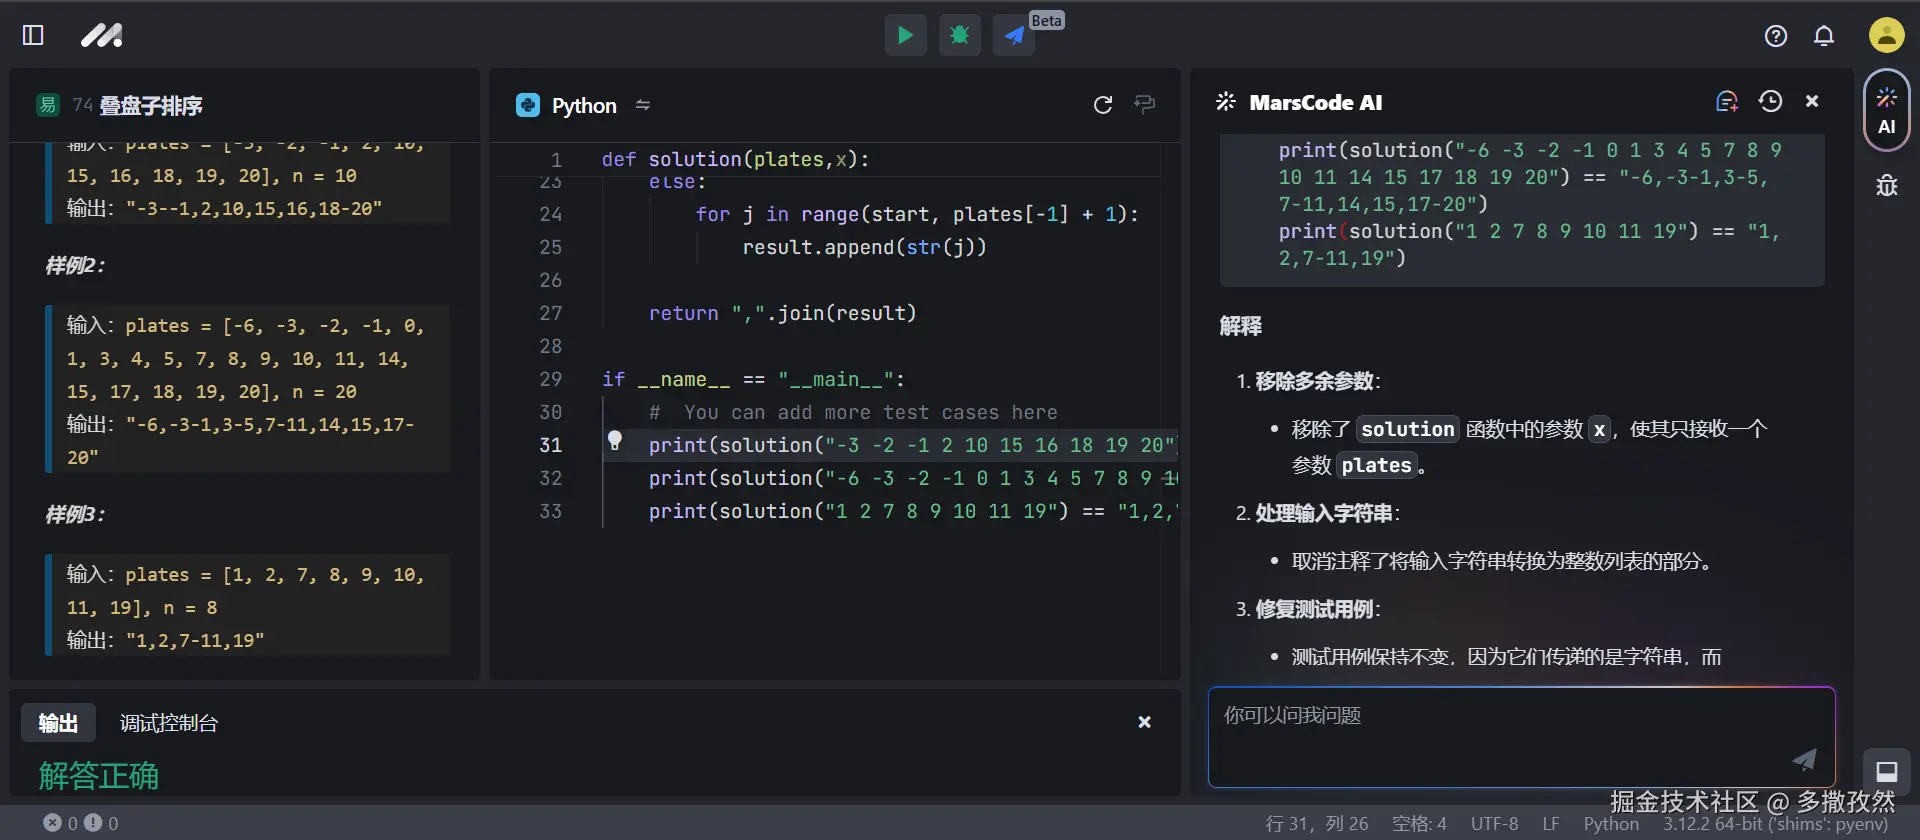
Task: Click the 移除多余参数 list item
Action: [x=1317, y=381]
